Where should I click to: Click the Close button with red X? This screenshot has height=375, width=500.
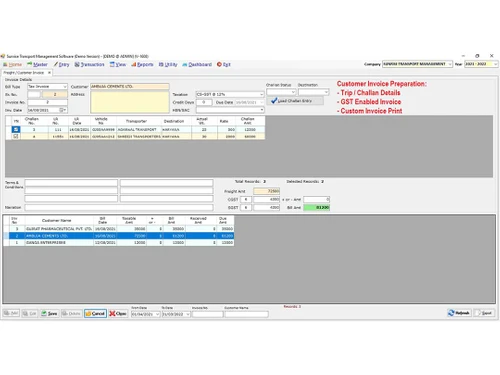[x=118, y=313]
